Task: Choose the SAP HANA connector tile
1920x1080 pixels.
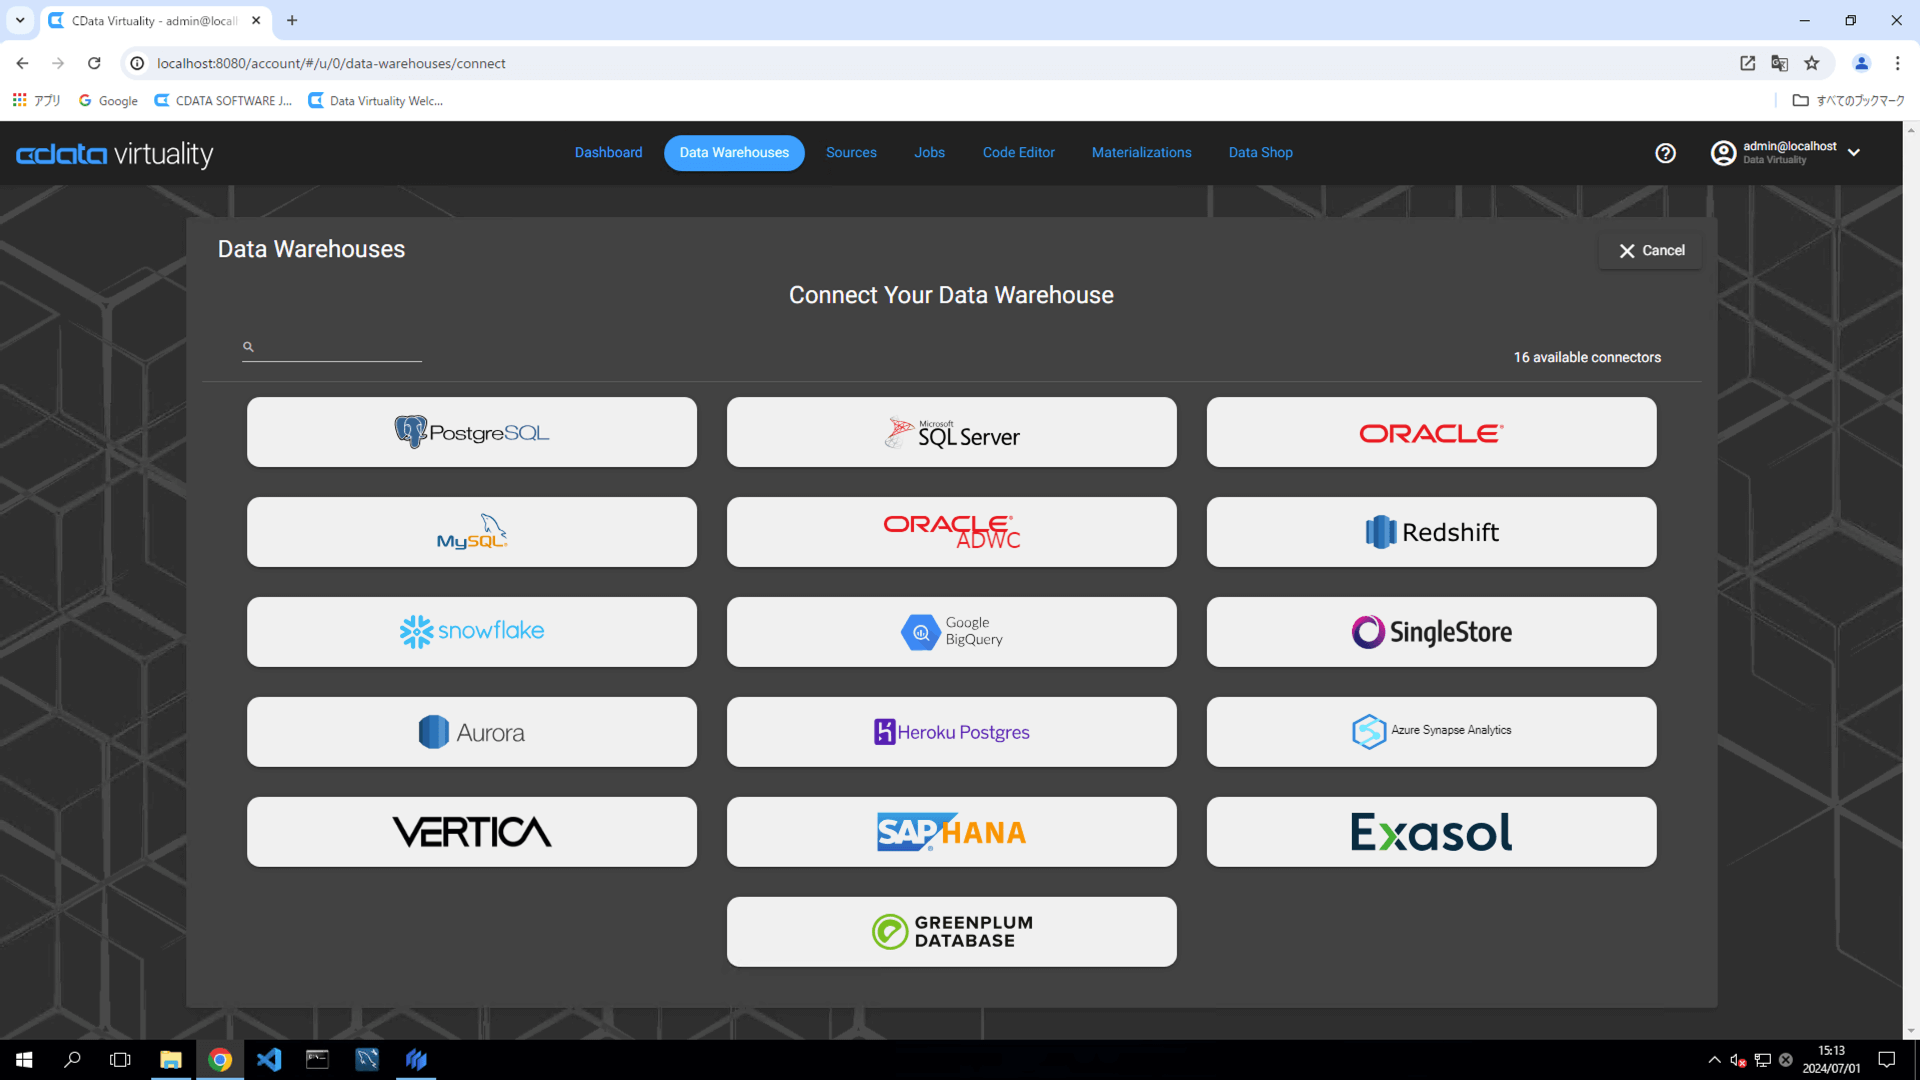Action: tap(951, 832)
